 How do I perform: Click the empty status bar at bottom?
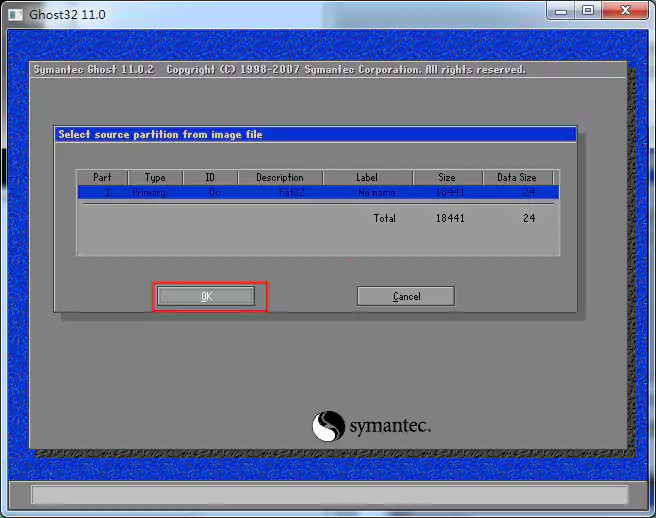point(328,495)
